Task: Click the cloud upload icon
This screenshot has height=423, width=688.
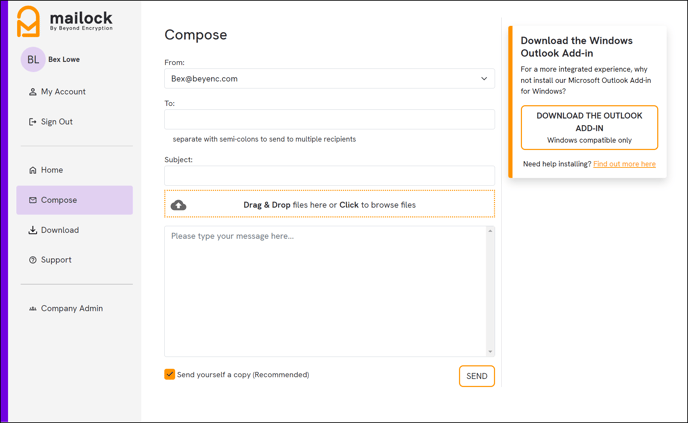Action: coord(178,205)
